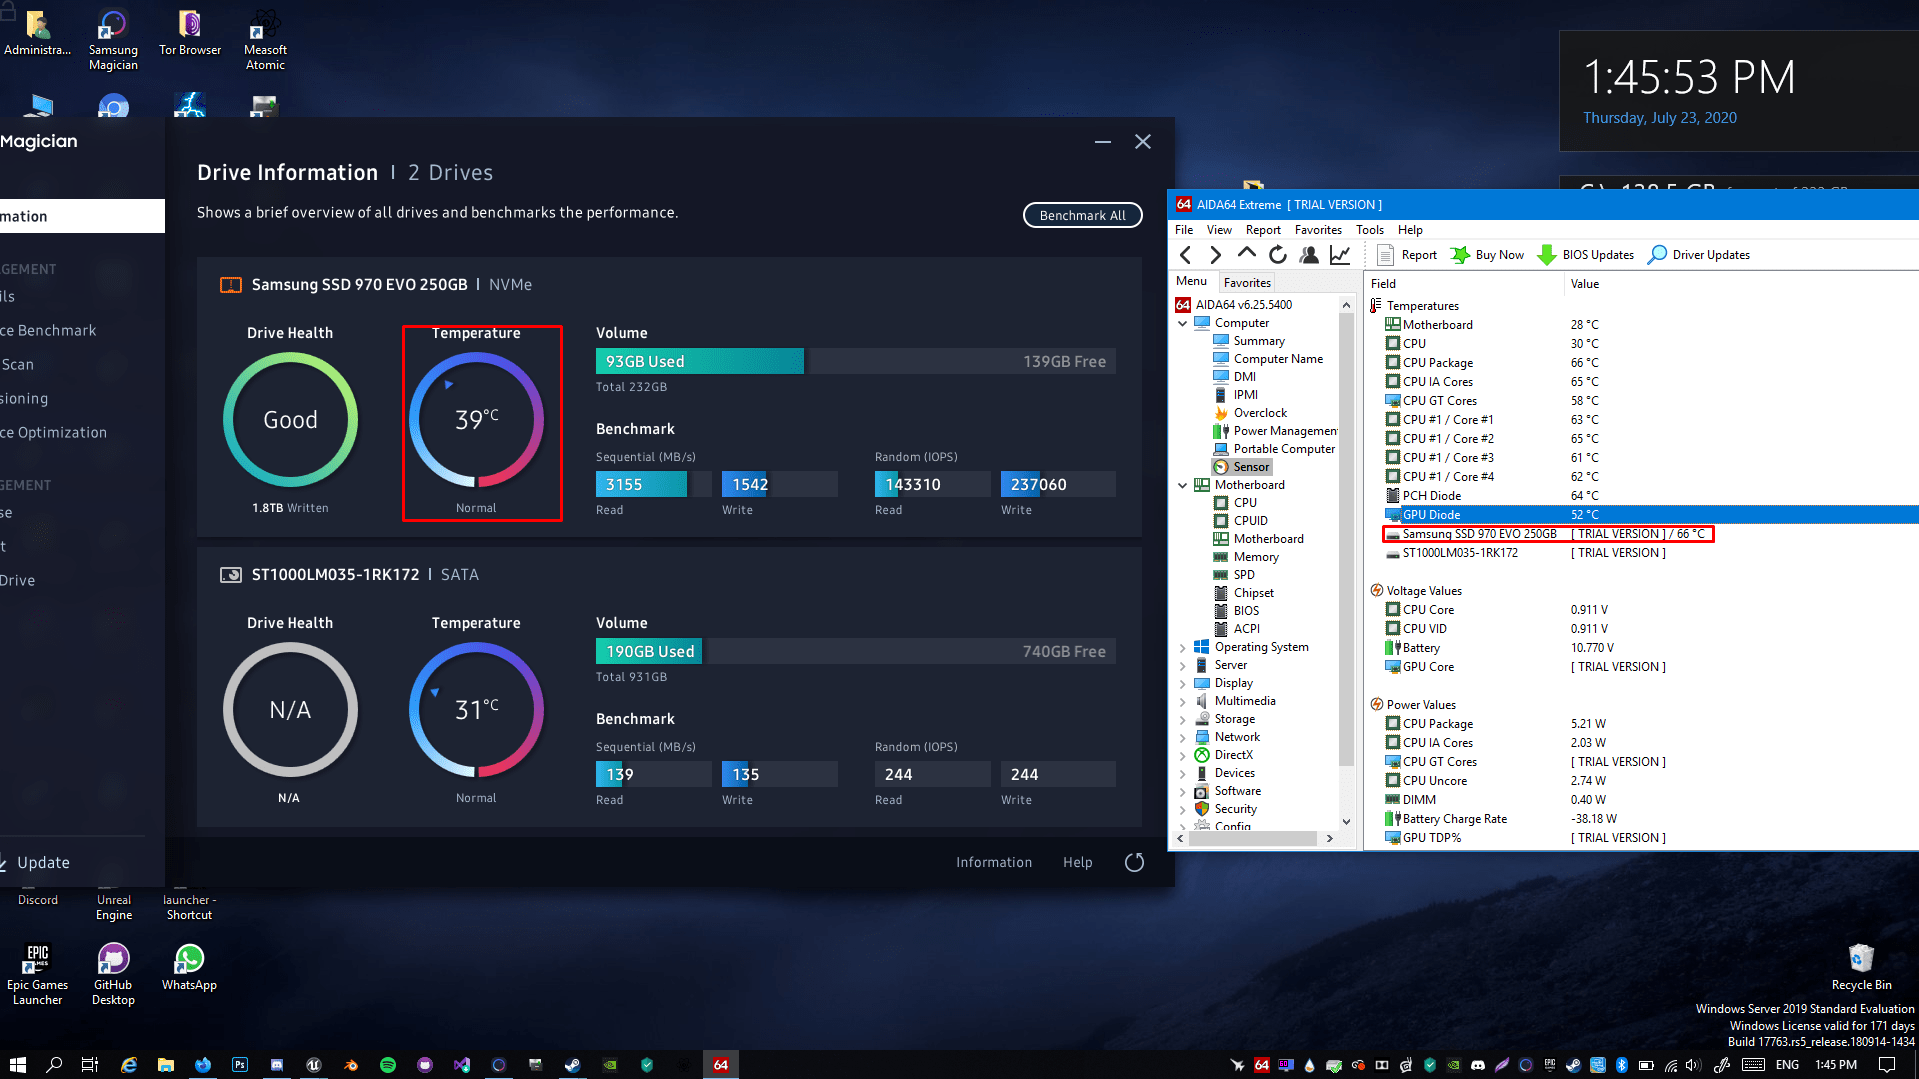Open the AIDA64 Help menu

tap(1410, 230)
